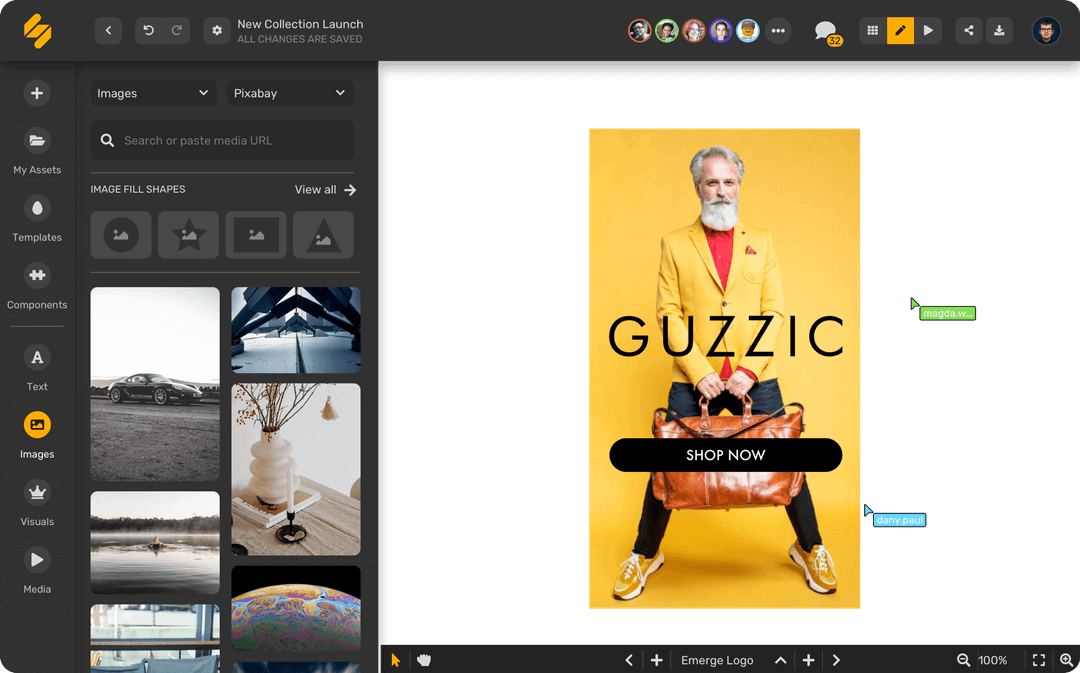Select the triangle image fill shape
The height and width of the screenshot is (673, 1080).
pyautogui.click(x=323, y=235)
